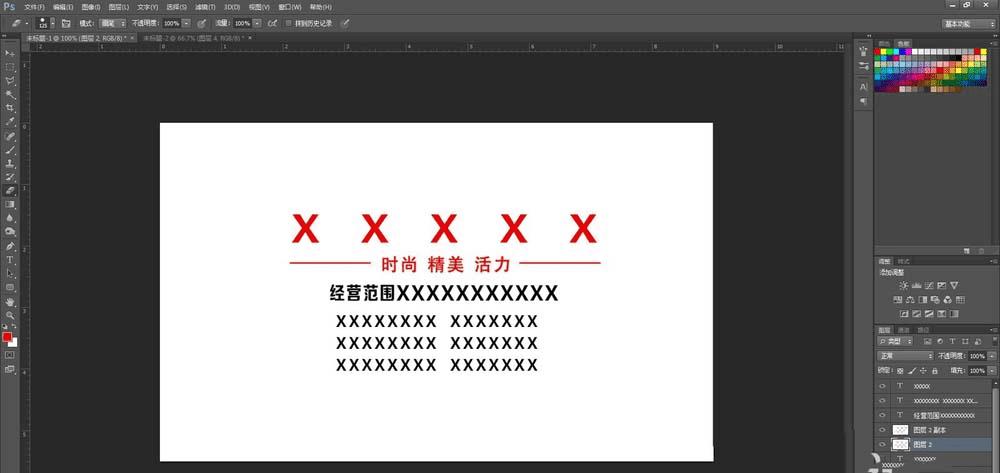Select the Eyedropper tool
Image resolution: width=1000 pixels, height=473 pixels.
pos(10,122)
